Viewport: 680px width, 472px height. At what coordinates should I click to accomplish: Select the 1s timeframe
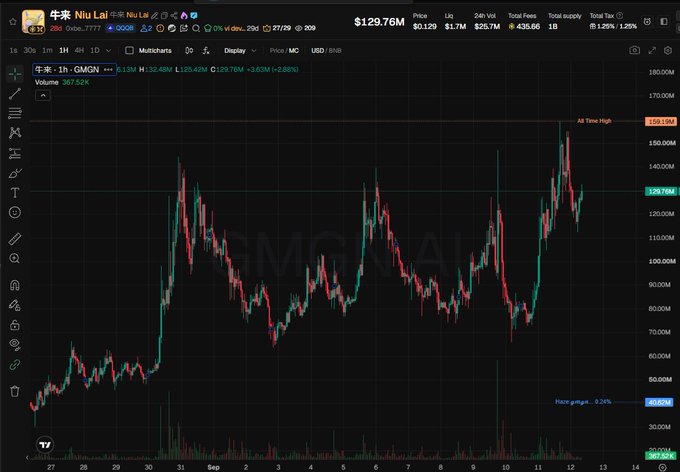13,50
